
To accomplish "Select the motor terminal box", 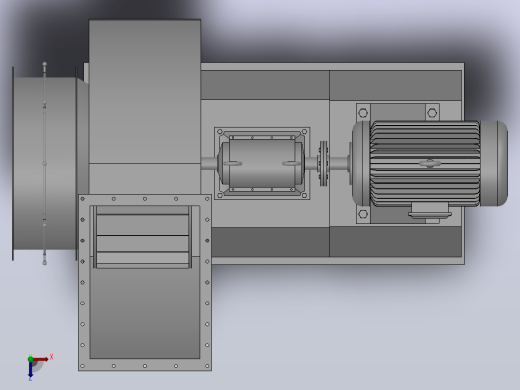I will pyautogui.click(x=430, y=211).
